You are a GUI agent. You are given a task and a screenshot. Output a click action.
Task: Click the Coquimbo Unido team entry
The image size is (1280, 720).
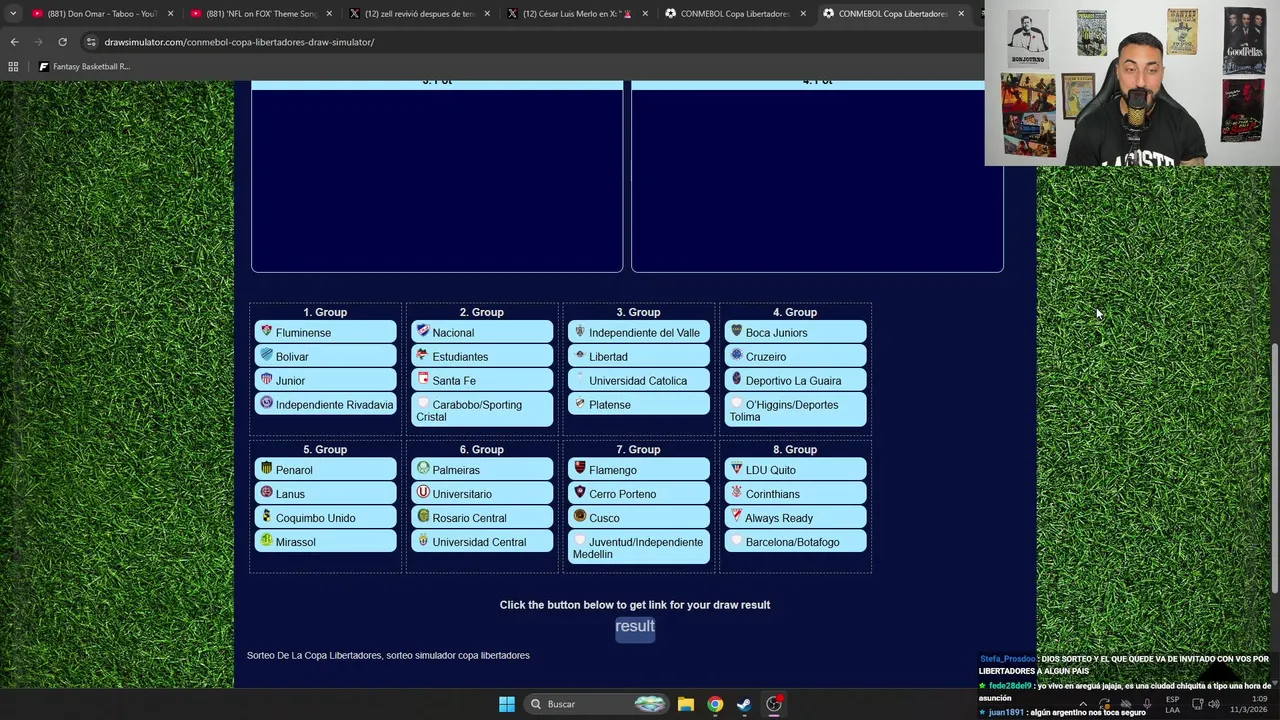[325, 517]
